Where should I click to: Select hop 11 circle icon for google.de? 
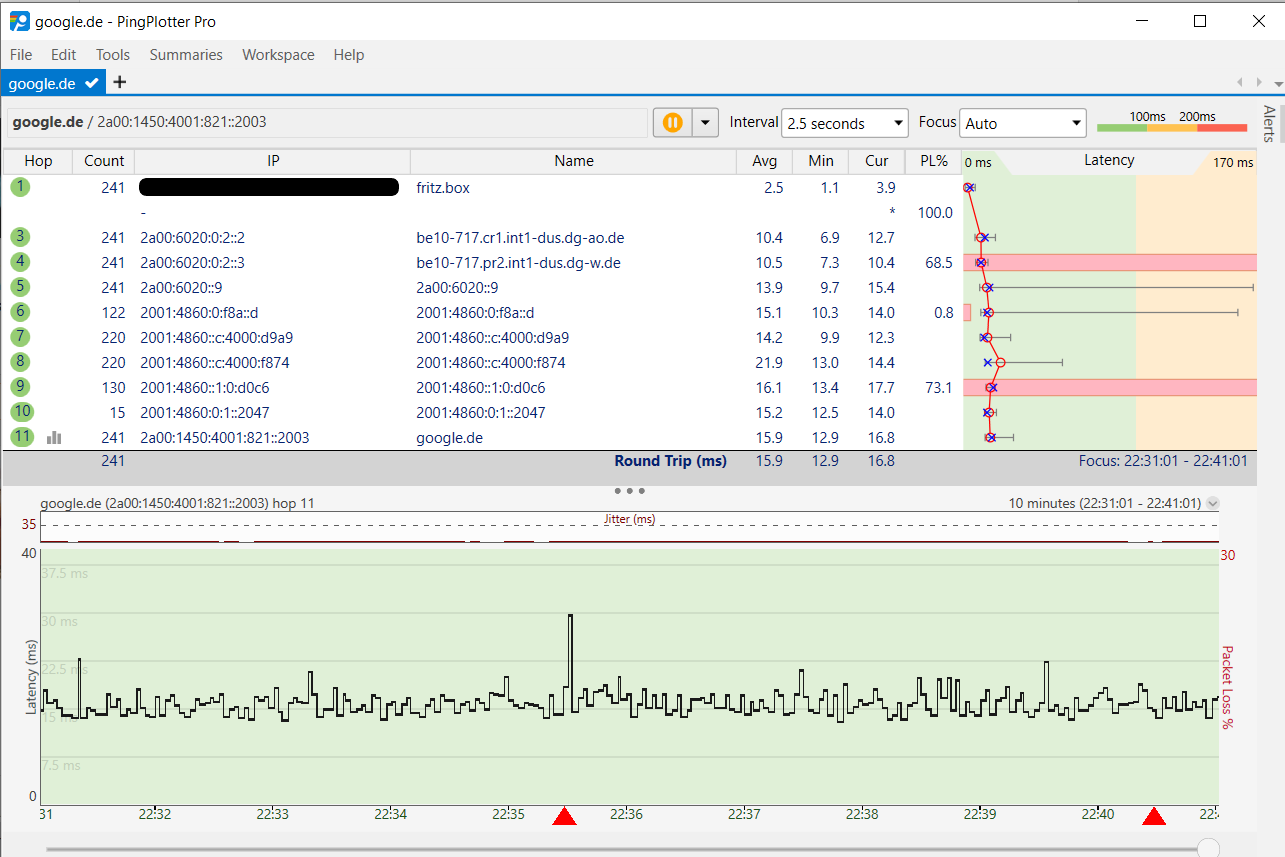tap(22, 437)
